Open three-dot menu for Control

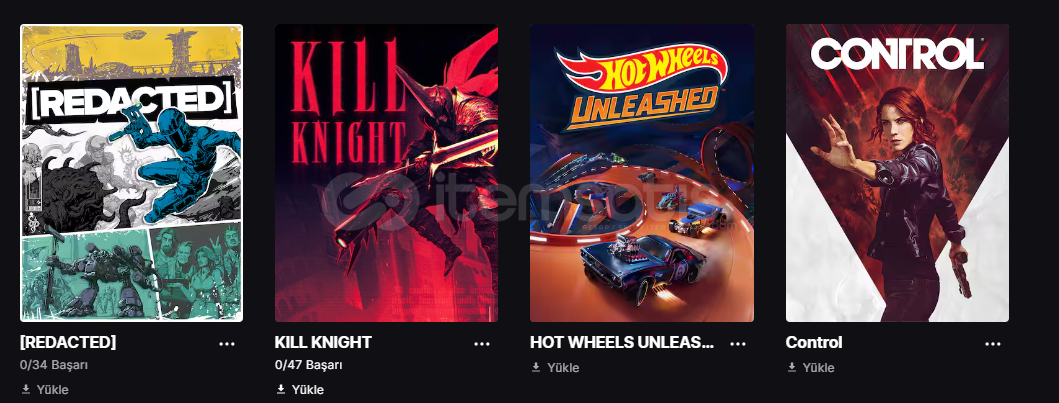(992, 344)
